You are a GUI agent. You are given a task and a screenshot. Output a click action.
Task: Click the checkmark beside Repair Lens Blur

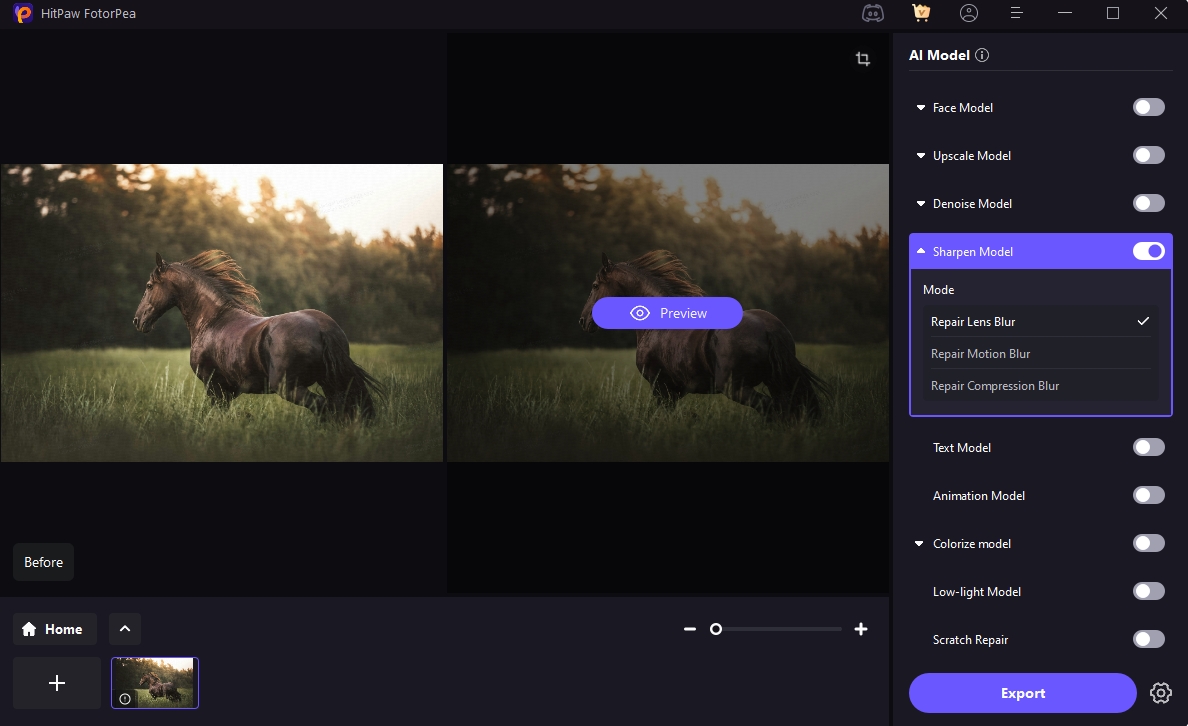point(1143,321)
